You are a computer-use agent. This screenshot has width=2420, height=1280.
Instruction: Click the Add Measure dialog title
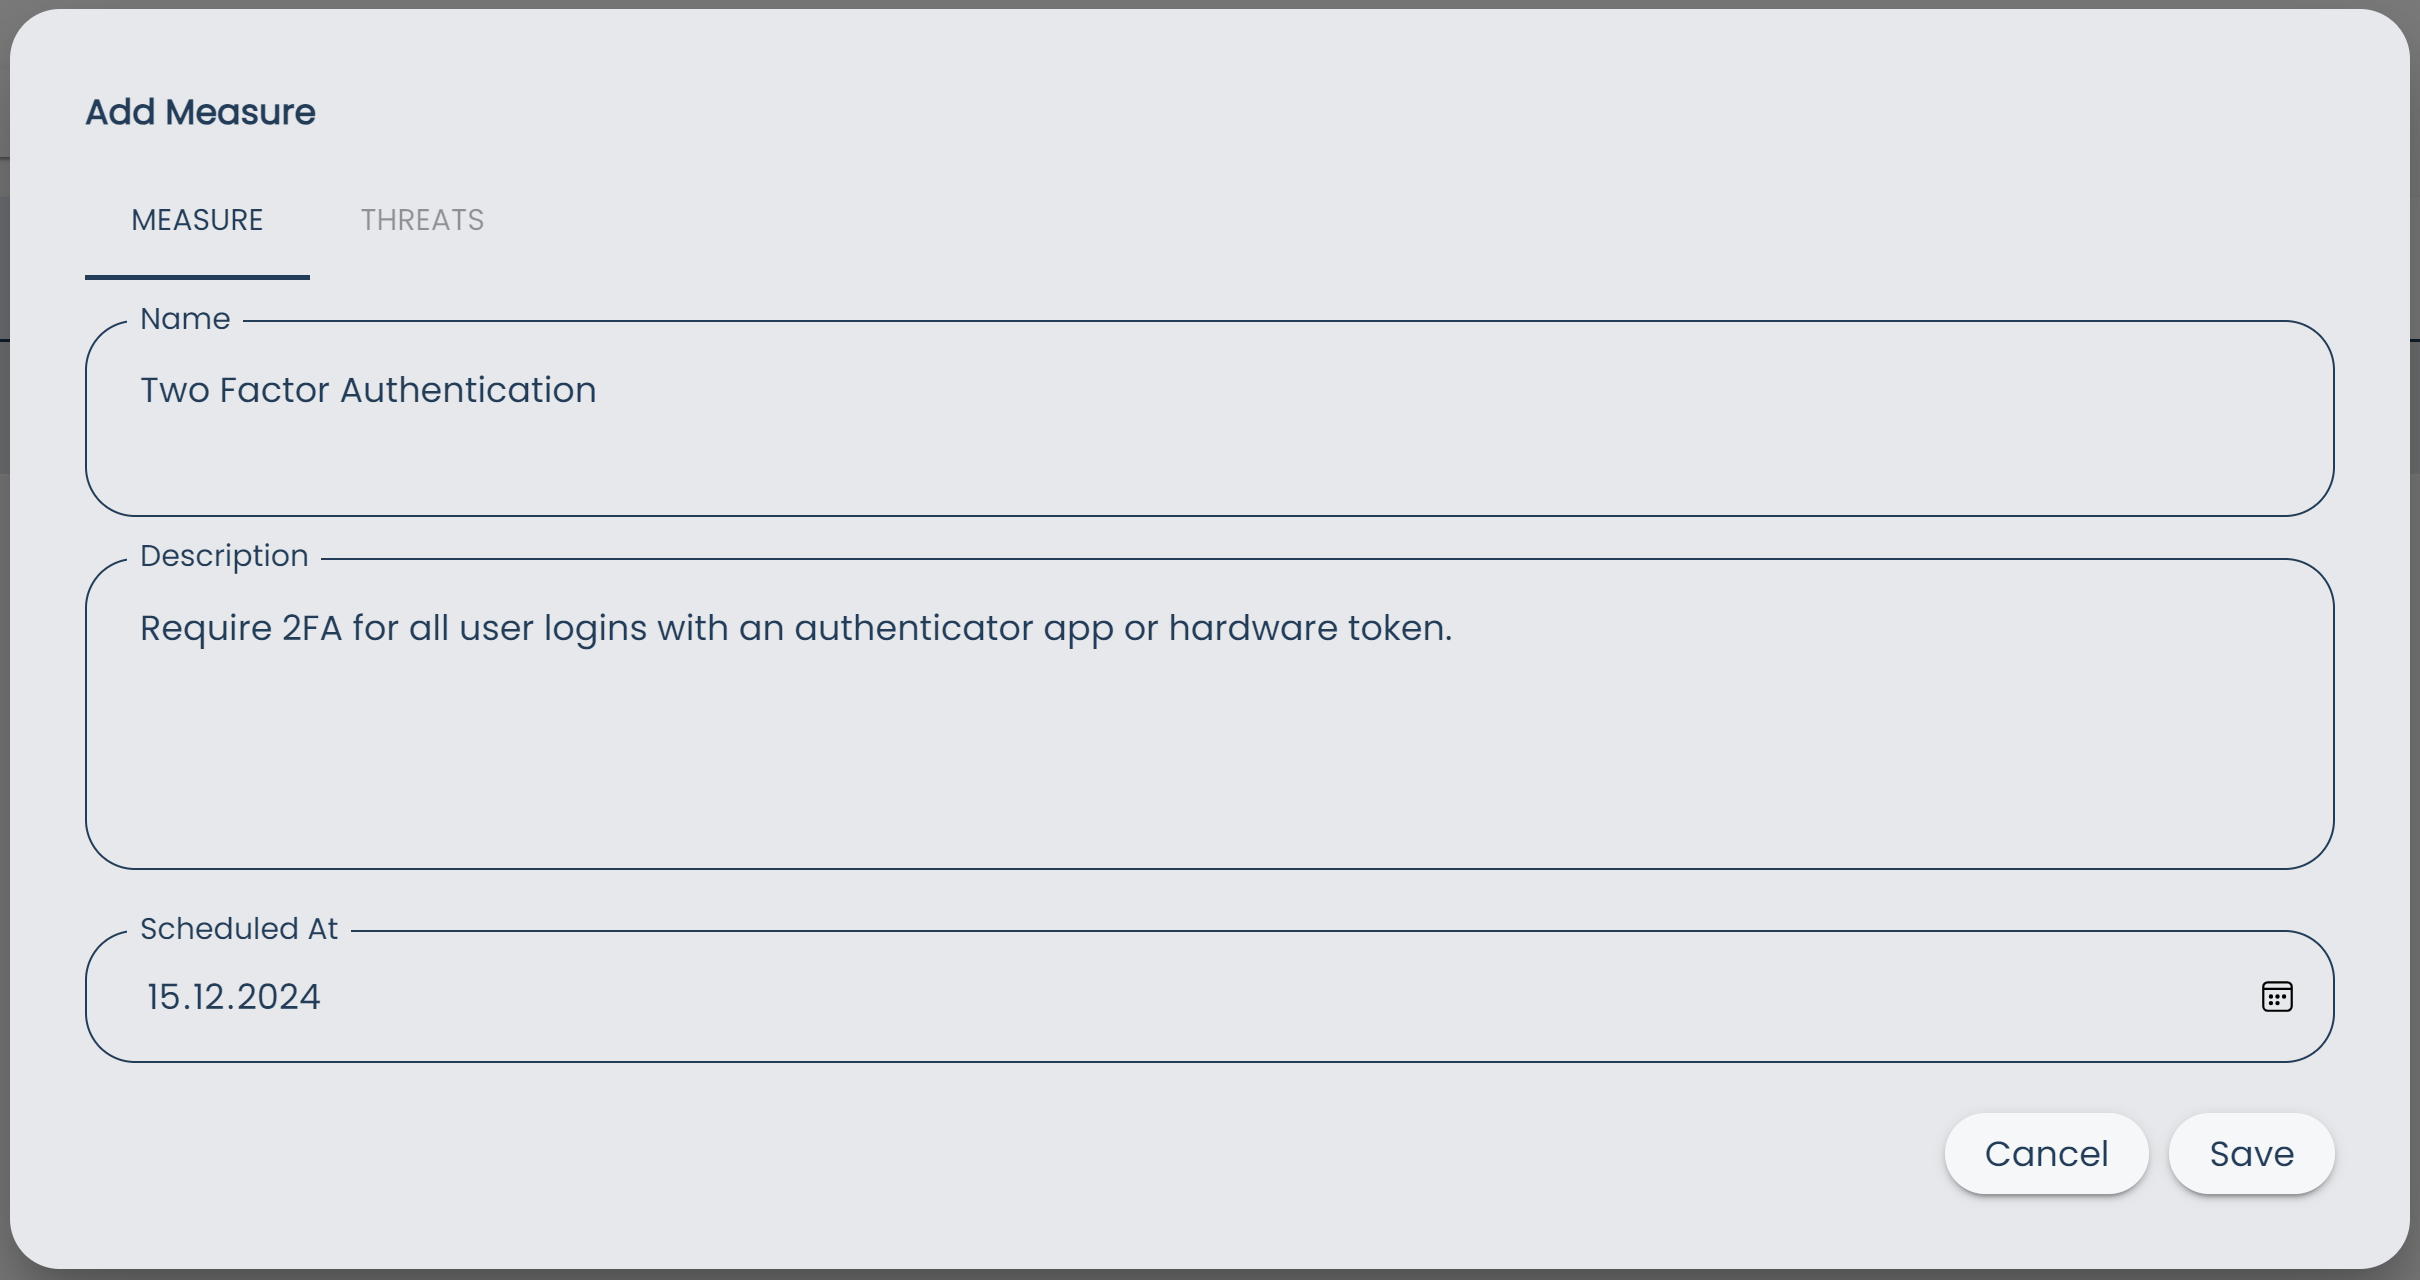point(199,111)
